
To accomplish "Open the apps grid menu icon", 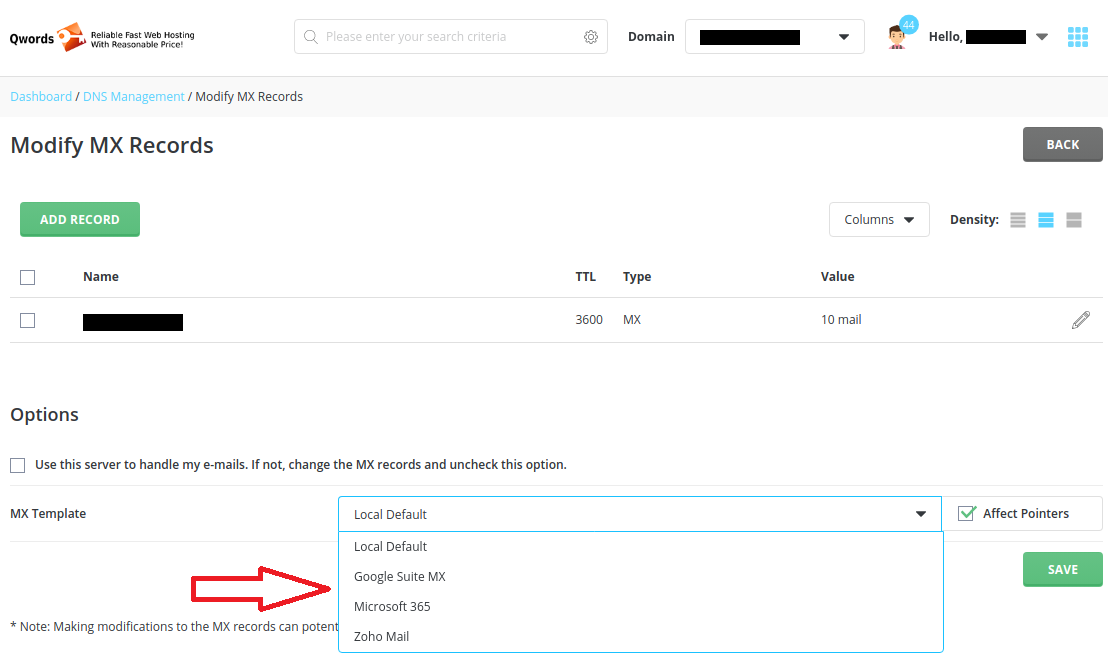I will coord(1077,37).
